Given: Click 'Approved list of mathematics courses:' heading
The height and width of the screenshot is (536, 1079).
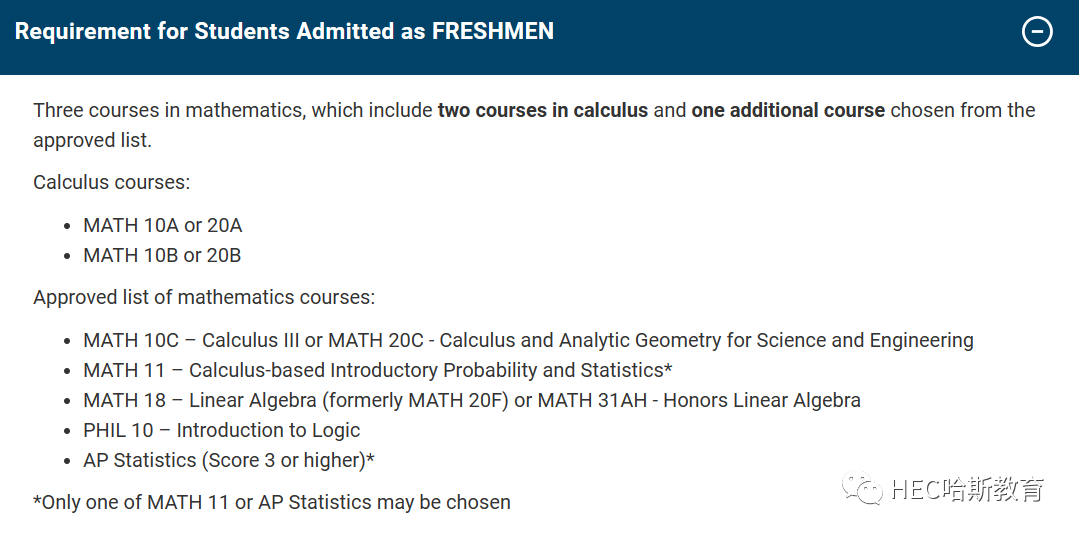Looking at the screenshot, I should (204, 297).
